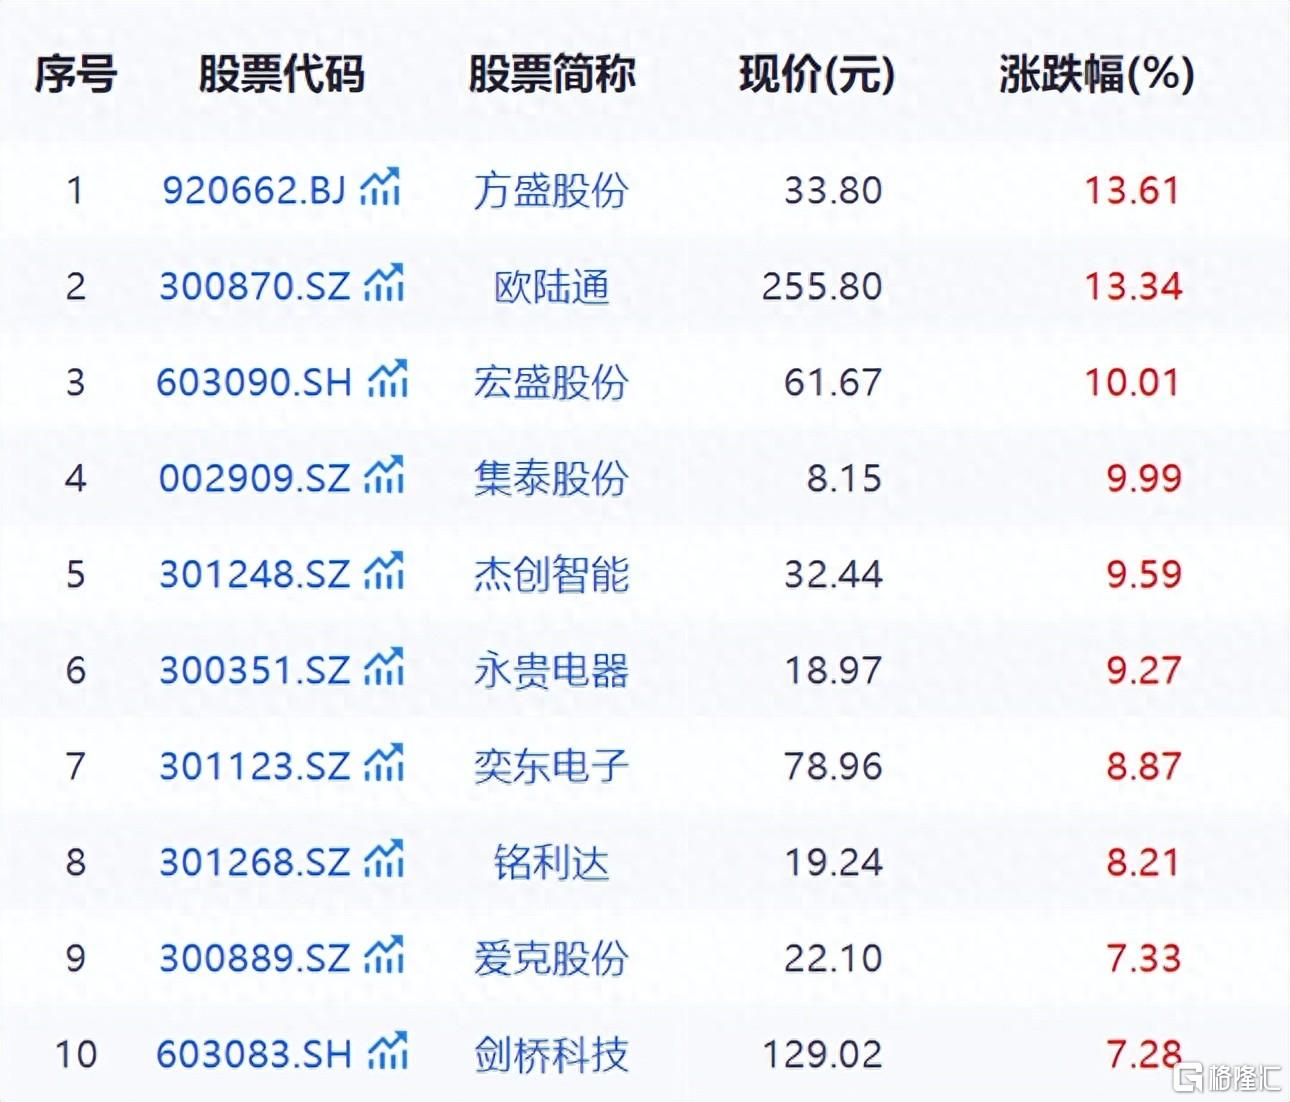This screenshot has height=1102, width=1290.
Task: Open stock code 301268.SZ
Action: (x=255, y=863)
